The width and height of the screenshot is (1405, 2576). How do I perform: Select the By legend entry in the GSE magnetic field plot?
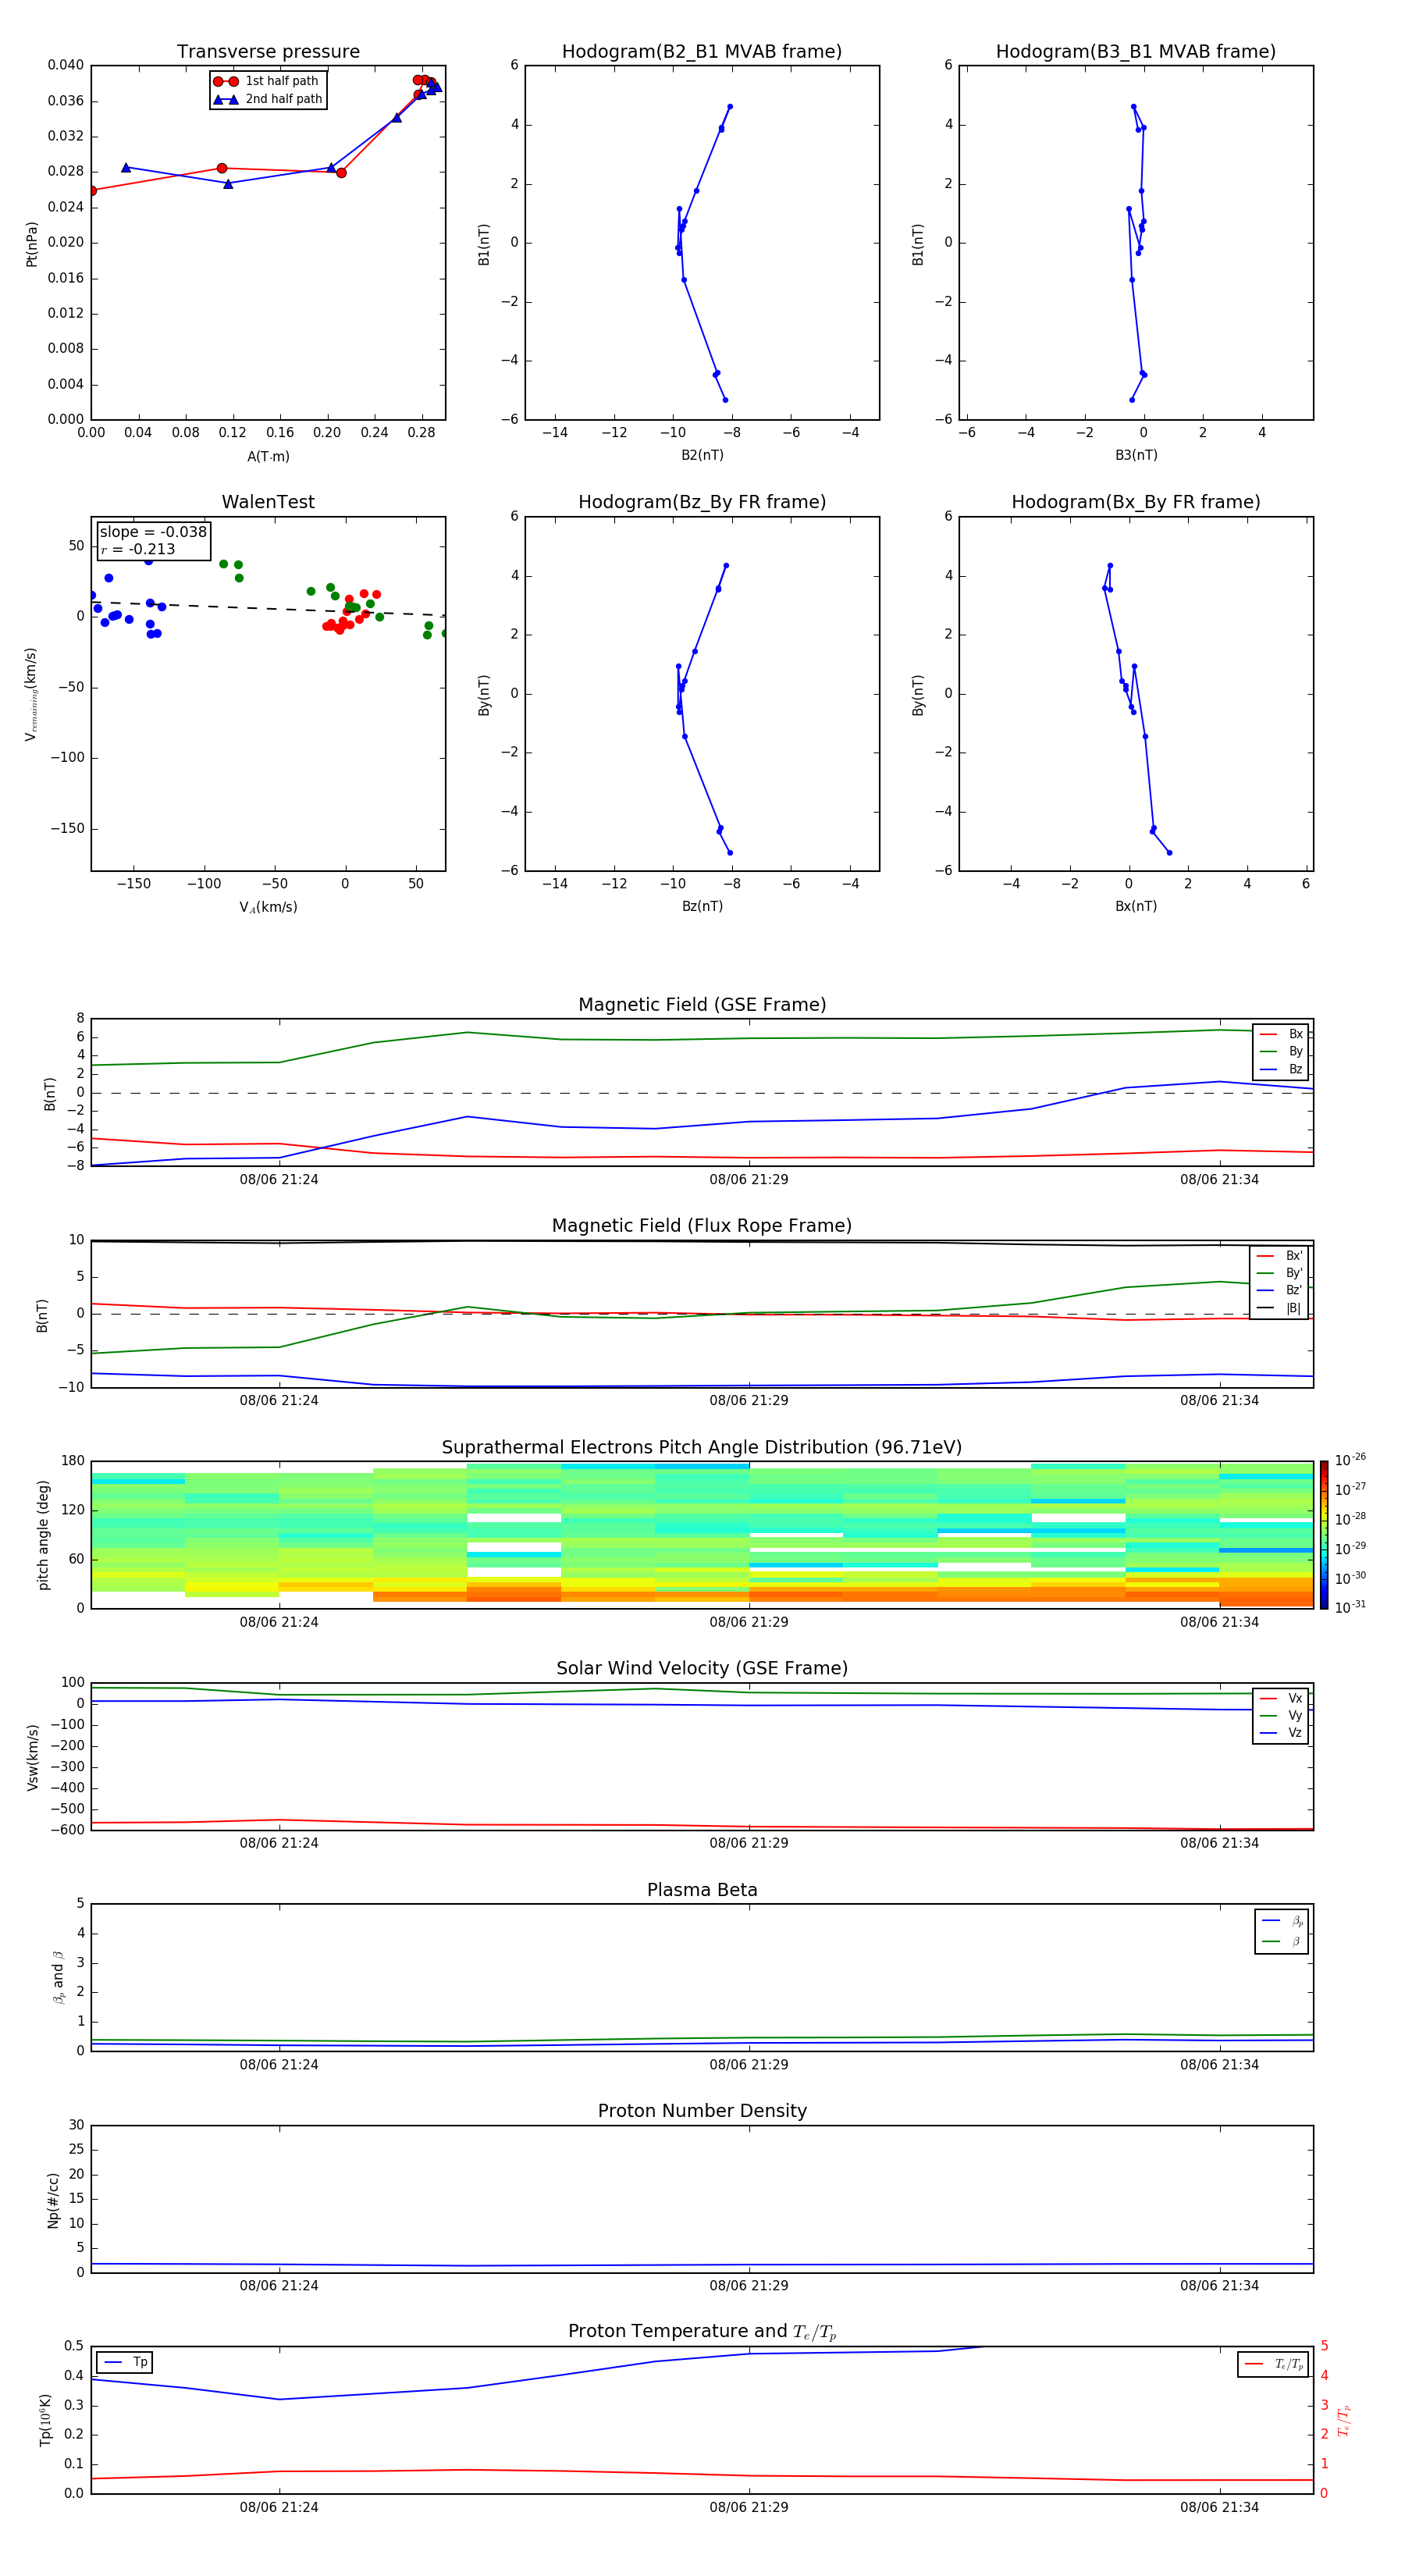coord(1281,1051)
